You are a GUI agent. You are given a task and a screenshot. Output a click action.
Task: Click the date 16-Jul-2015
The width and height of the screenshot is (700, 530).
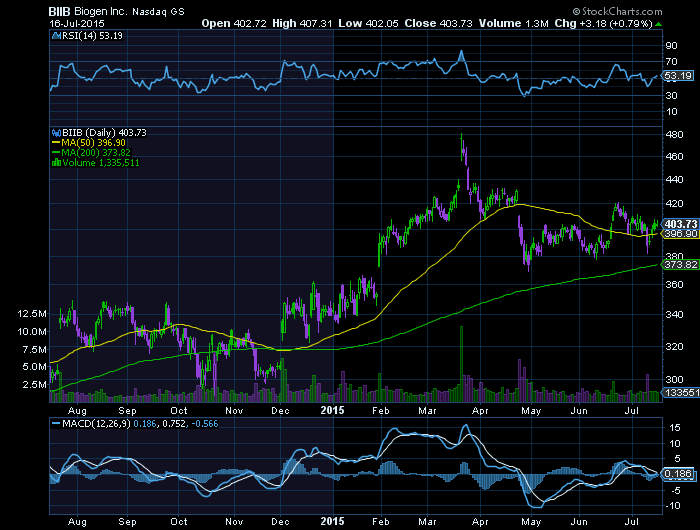pyautogui.click(x=77, y=23)
